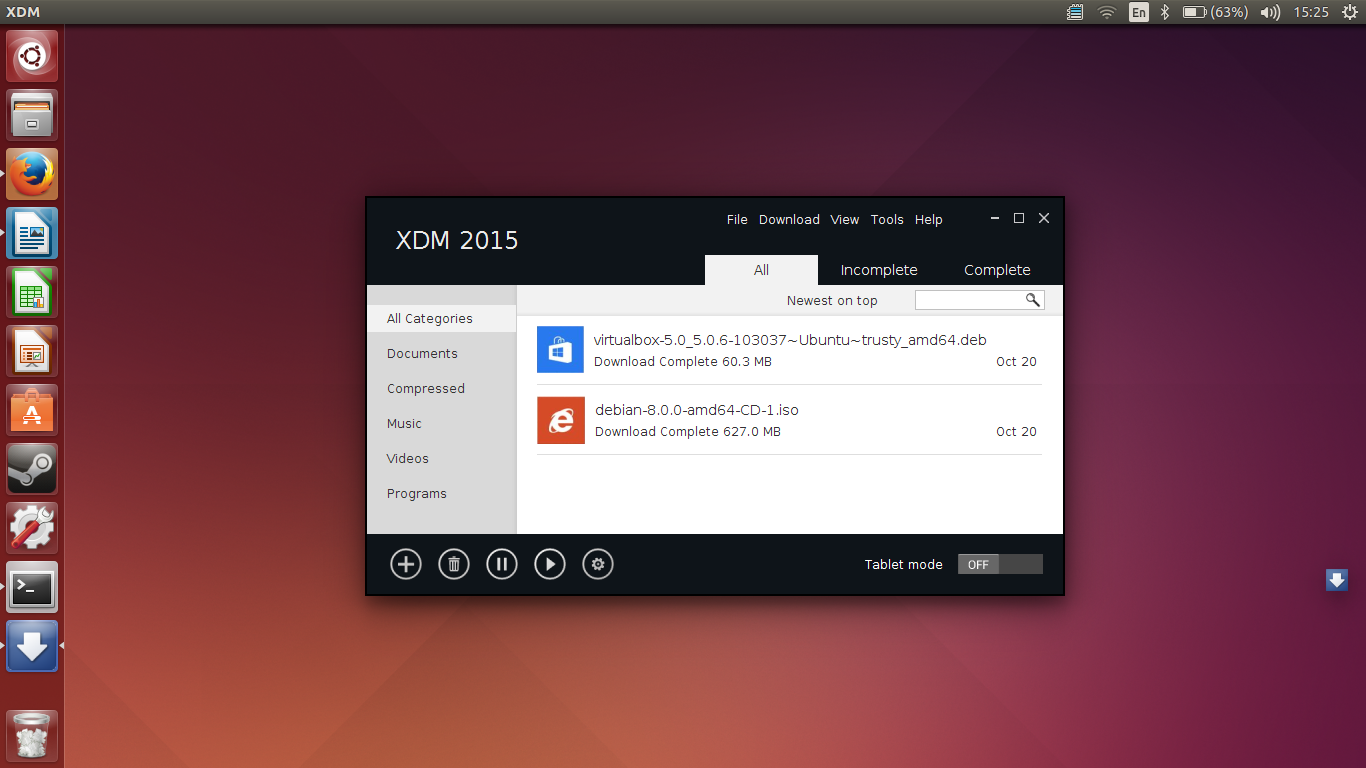This screenshot has width=1366, height=768.
Task: Open Terminal from the launcher
Action: pyautogui.click(x=32, y=587)
